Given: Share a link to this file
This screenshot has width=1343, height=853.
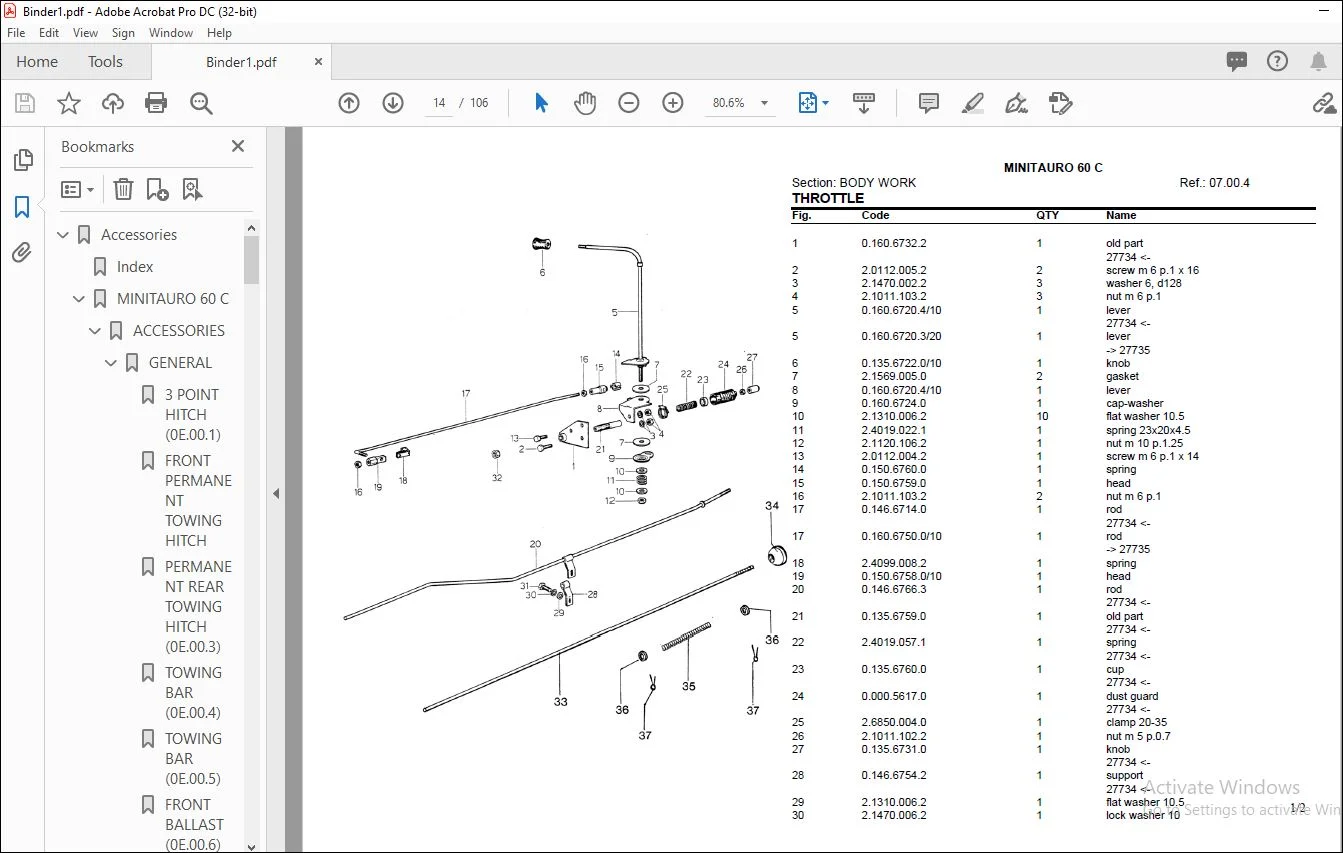Looking at the screenshot, I should click(1325, 103).
